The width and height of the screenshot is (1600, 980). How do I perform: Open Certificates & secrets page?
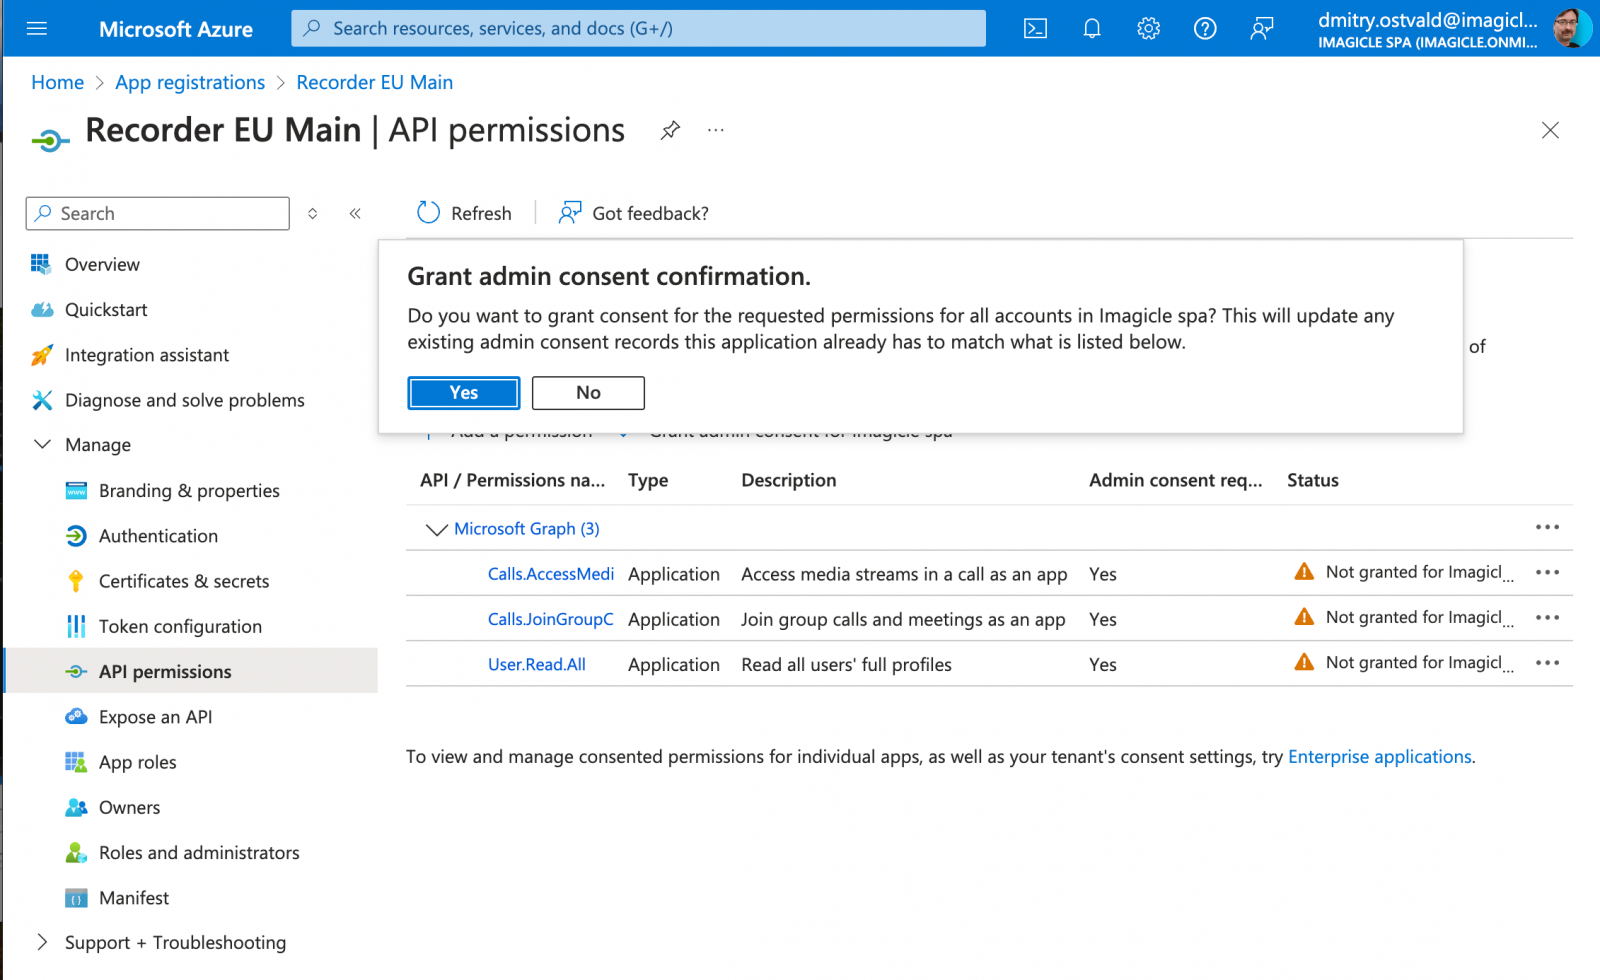pos(184,581)
